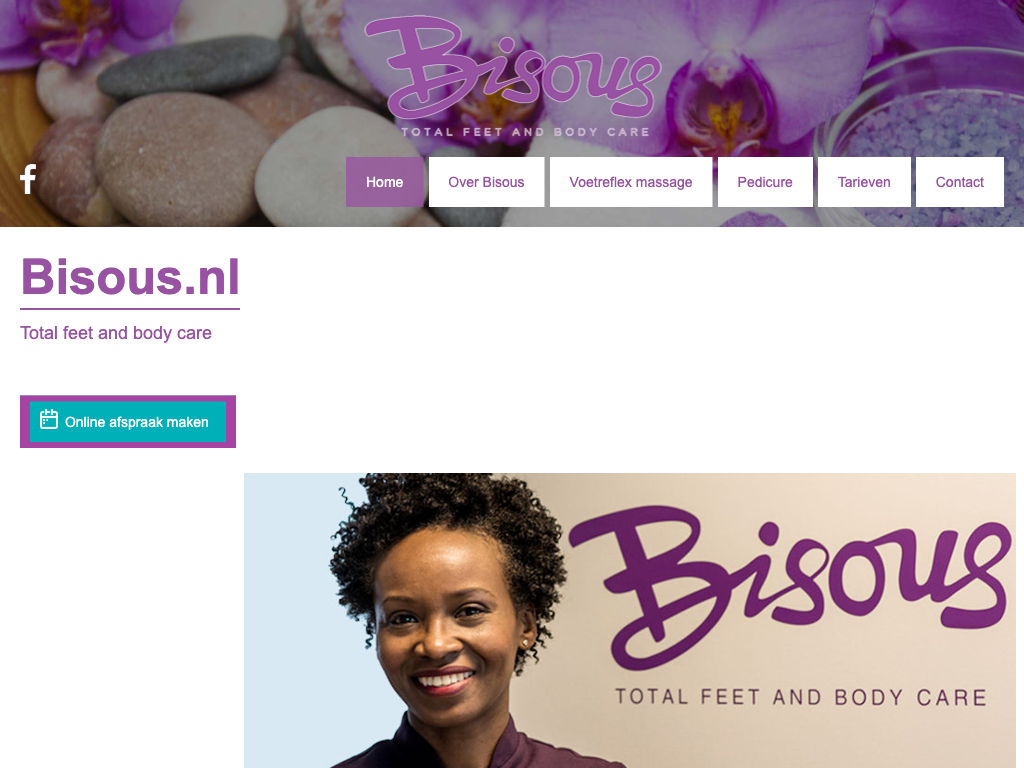1024x768 pixels.
Task: Open the Over Bisous page
Action: [487, 182]
